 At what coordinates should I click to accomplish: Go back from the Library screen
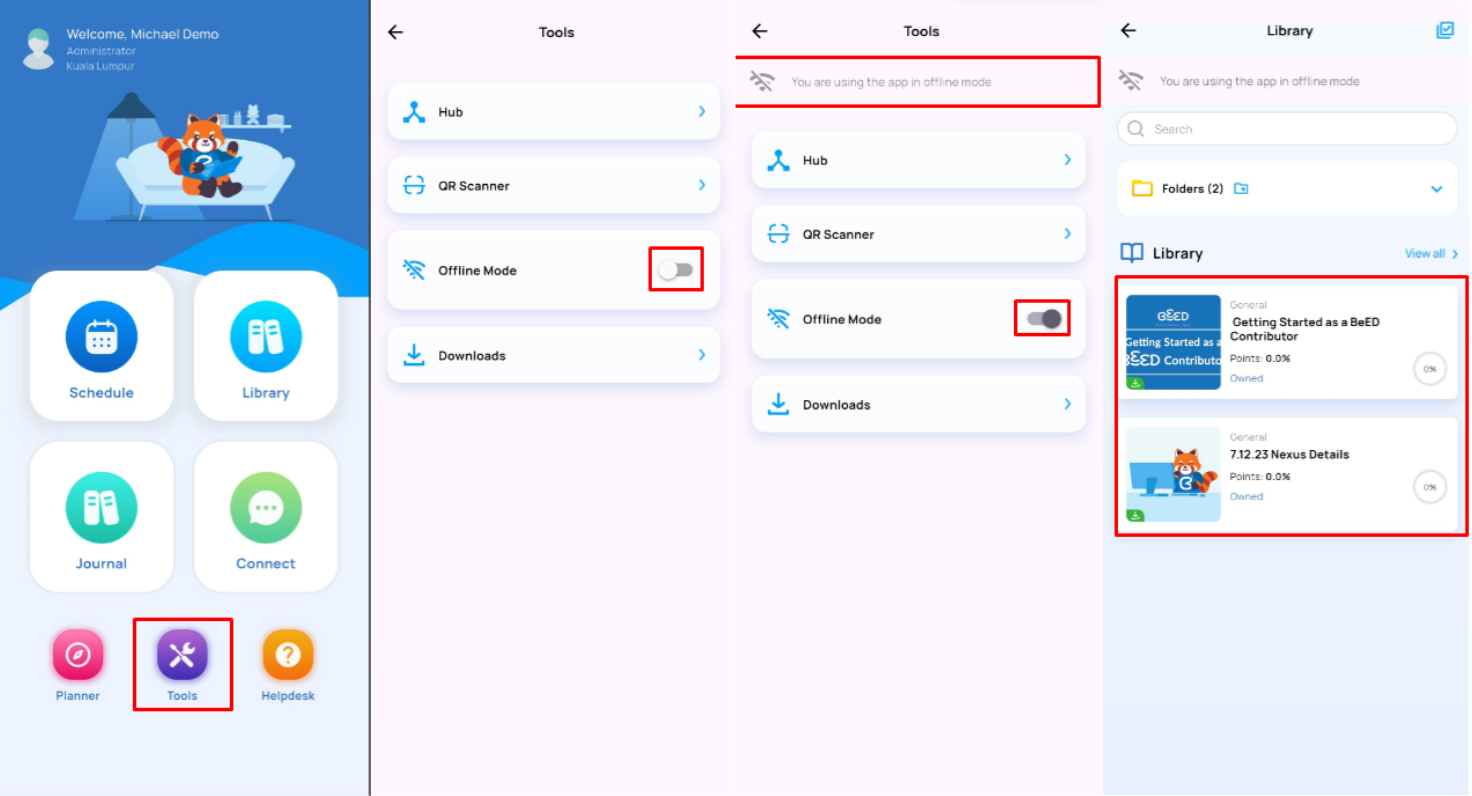click(1128, 31)
